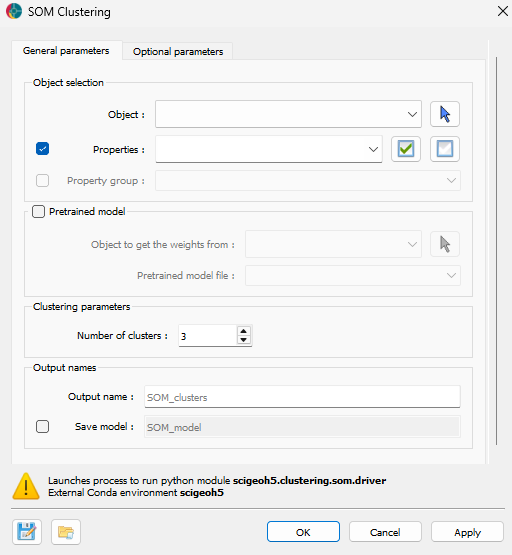
Task: Click the deselect all properties icon
Action: [x=444, y=149]
